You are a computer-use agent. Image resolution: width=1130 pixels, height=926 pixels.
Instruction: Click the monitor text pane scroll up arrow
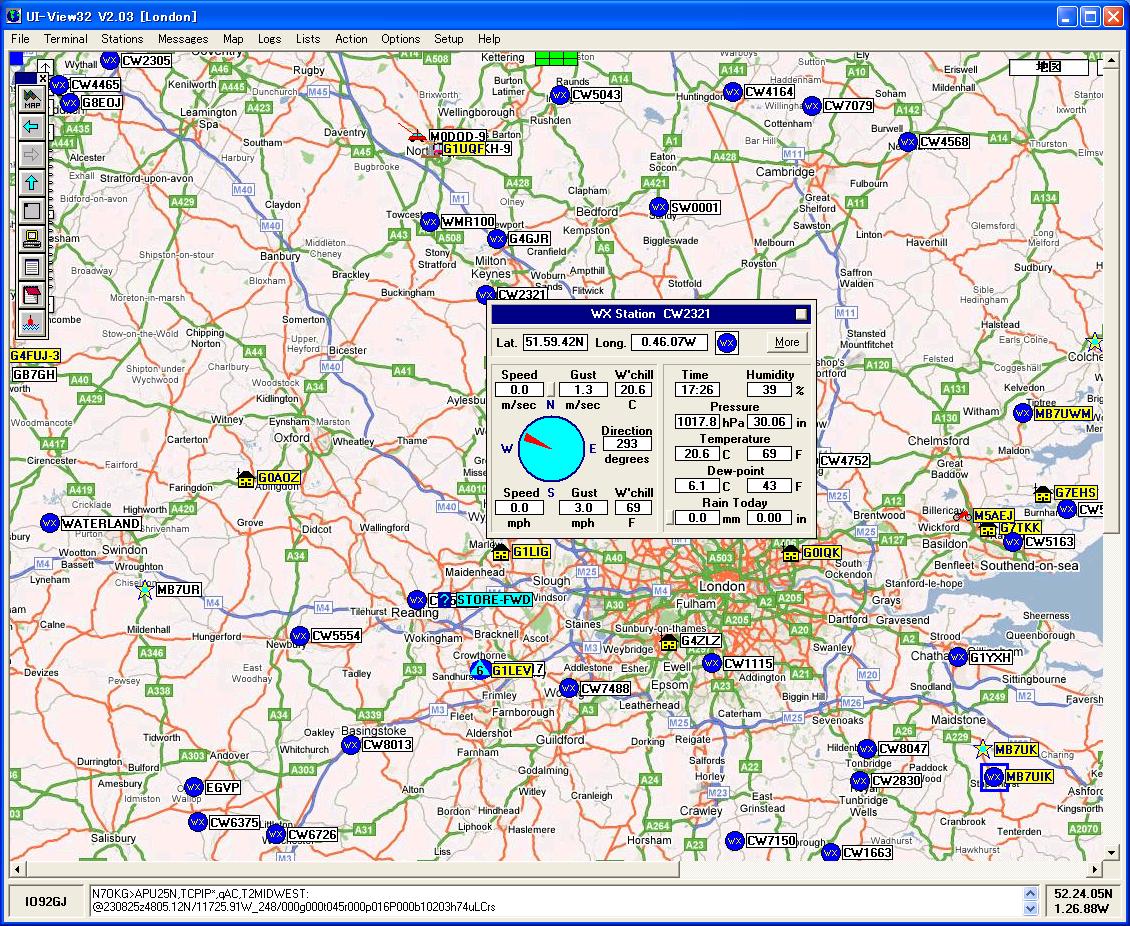tap(1030, 894)
